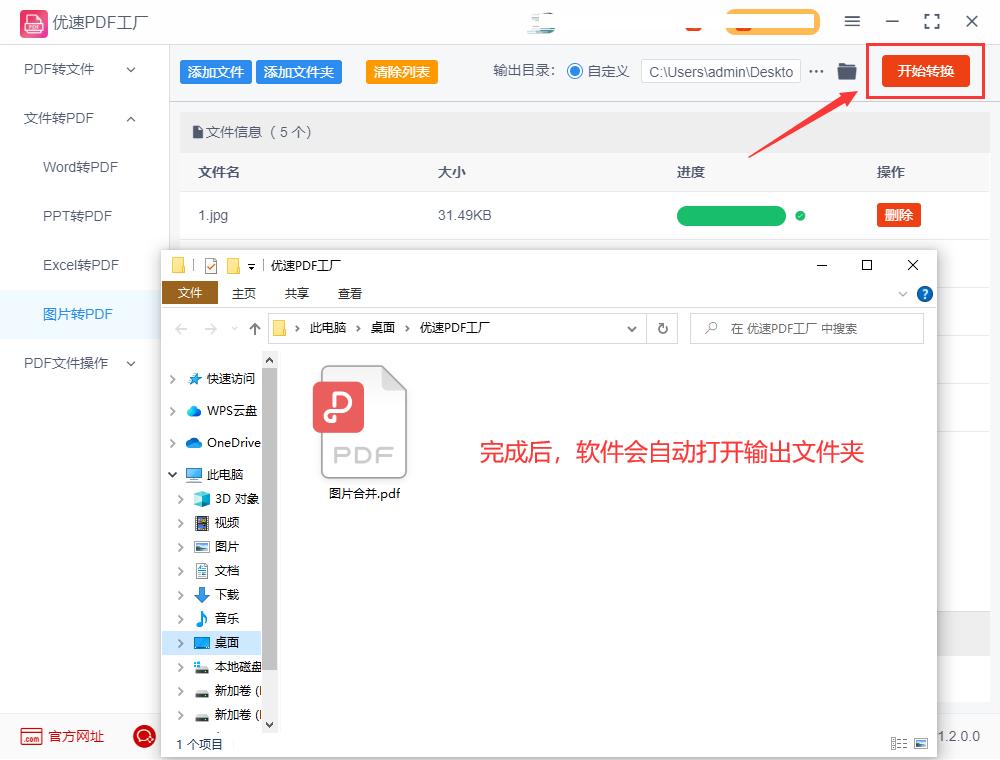Click the 1.jpg green progress bar

click(x=731, y=216)
